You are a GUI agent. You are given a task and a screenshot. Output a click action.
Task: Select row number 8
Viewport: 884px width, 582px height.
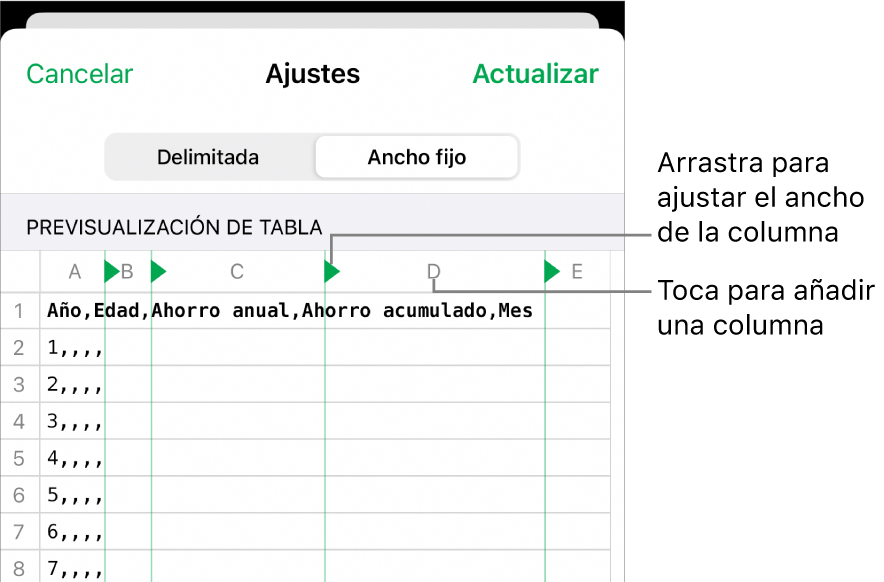click(19, 568)
